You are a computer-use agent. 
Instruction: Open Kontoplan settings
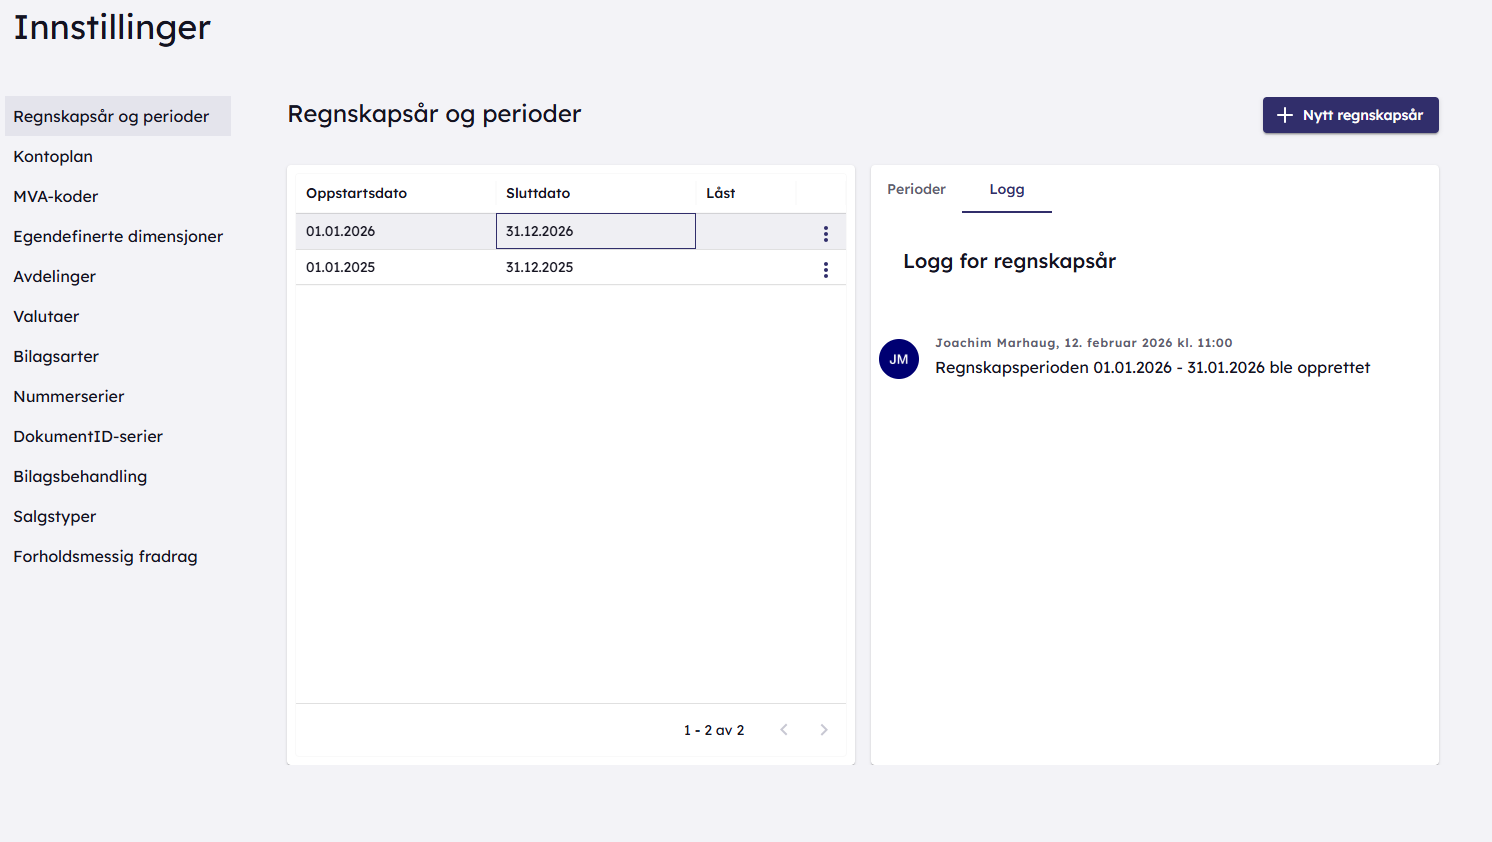pos(53,156)
